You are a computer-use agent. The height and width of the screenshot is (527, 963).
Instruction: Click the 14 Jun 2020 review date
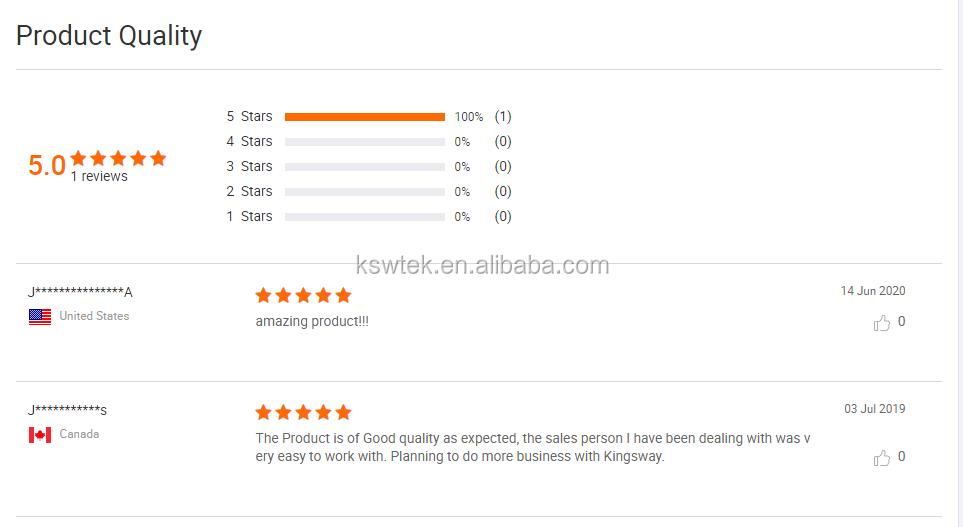tap(872, 291)
